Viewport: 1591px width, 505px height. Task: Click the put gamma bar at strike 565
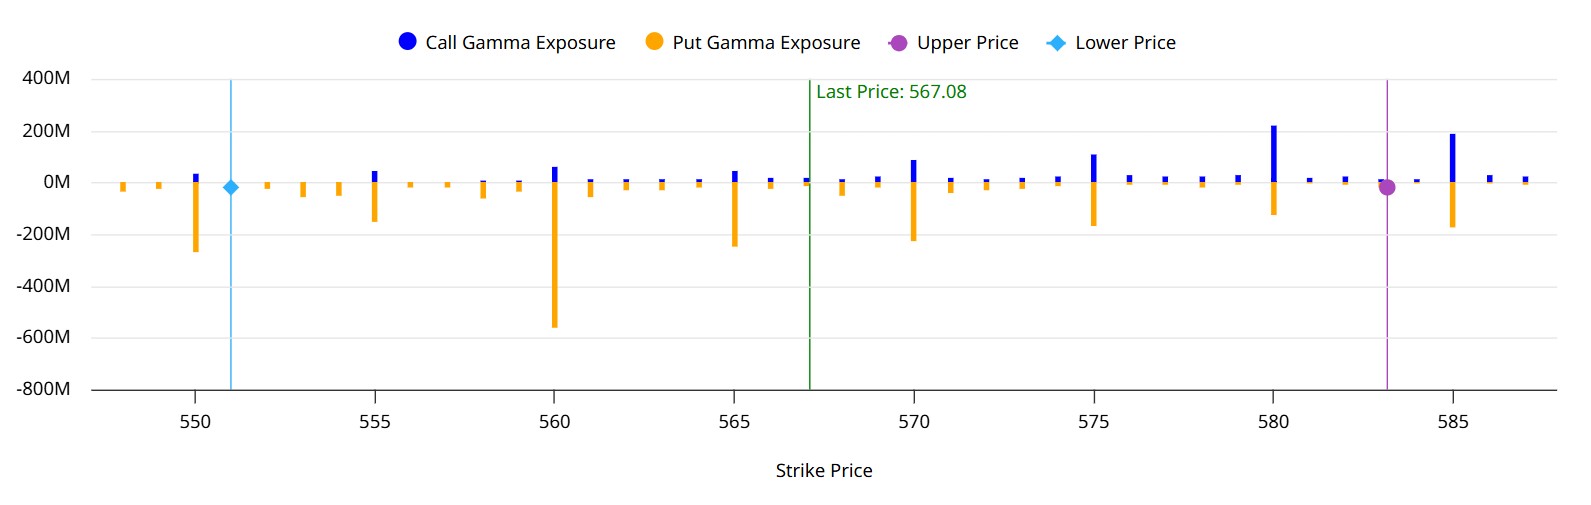click(735, 214)
